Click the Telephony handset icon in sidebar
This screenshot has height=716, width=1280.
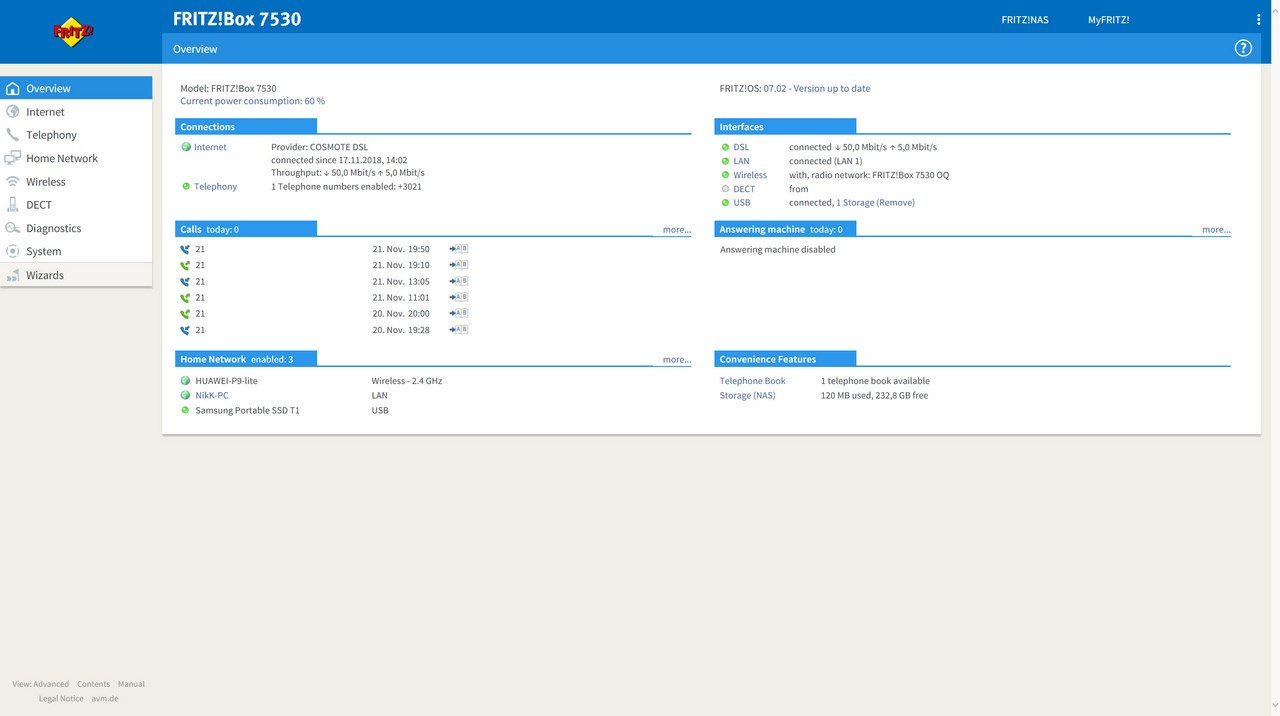tap(13, 135)
